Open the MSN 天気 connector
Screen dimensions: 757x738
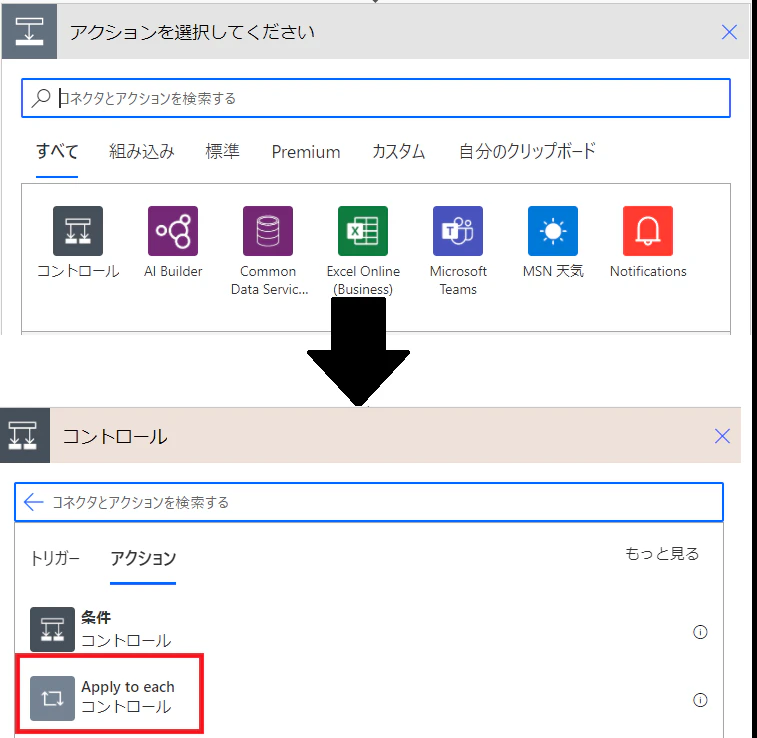[553, 231]
